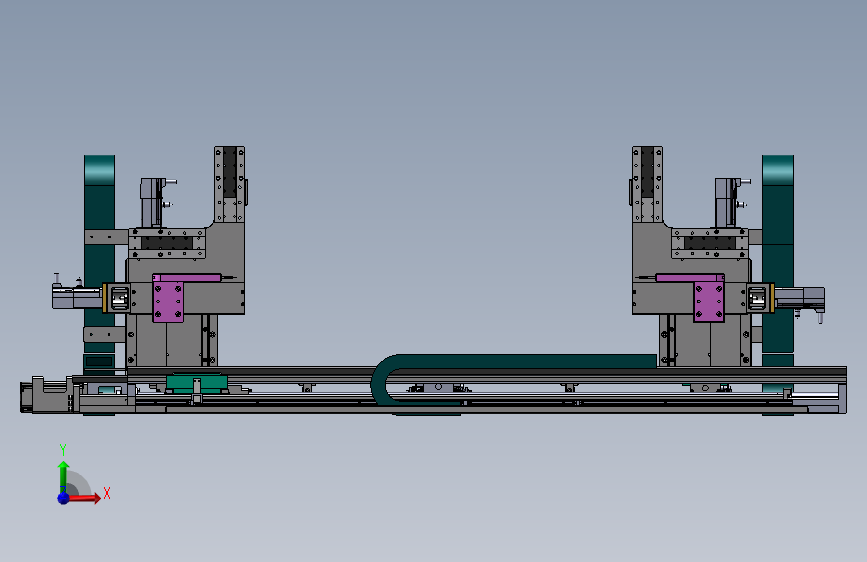Select the right vertical linear rail tower
Screen dimensions: 867x562
click(x=647, y=184)
